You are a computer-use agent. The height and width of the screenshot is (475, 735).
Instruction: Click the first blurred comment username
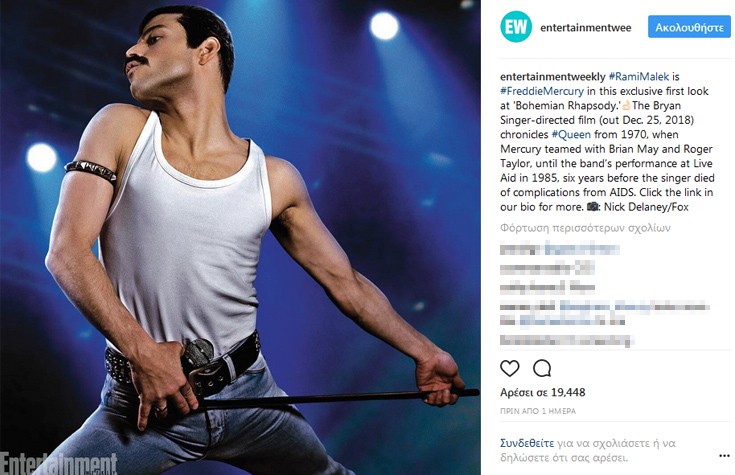(x=521, y=249)
